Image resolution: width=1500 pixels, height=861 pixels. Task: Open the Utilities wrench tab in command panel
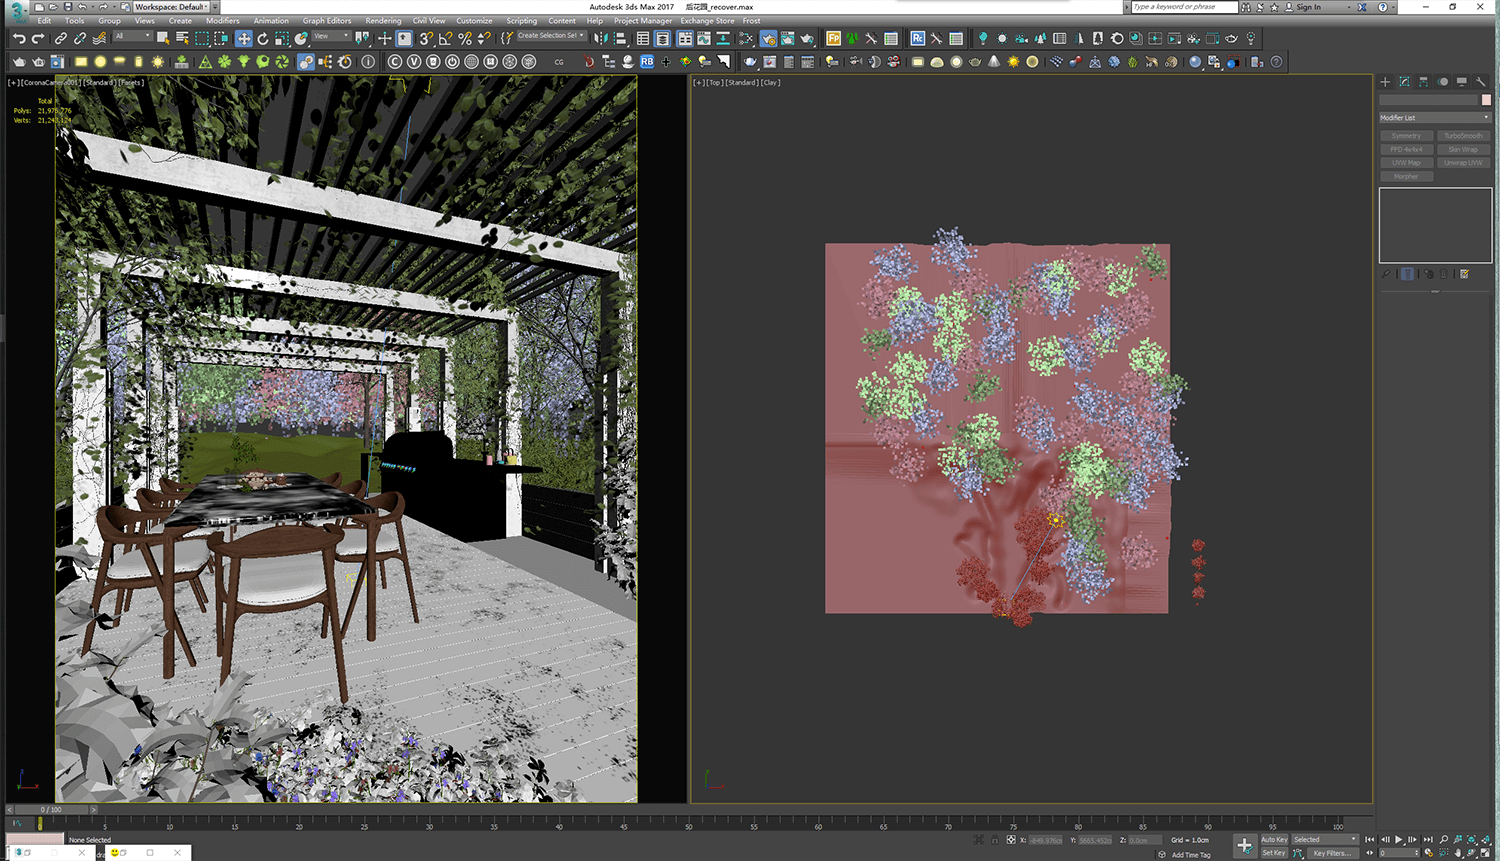coord(1480,82)
